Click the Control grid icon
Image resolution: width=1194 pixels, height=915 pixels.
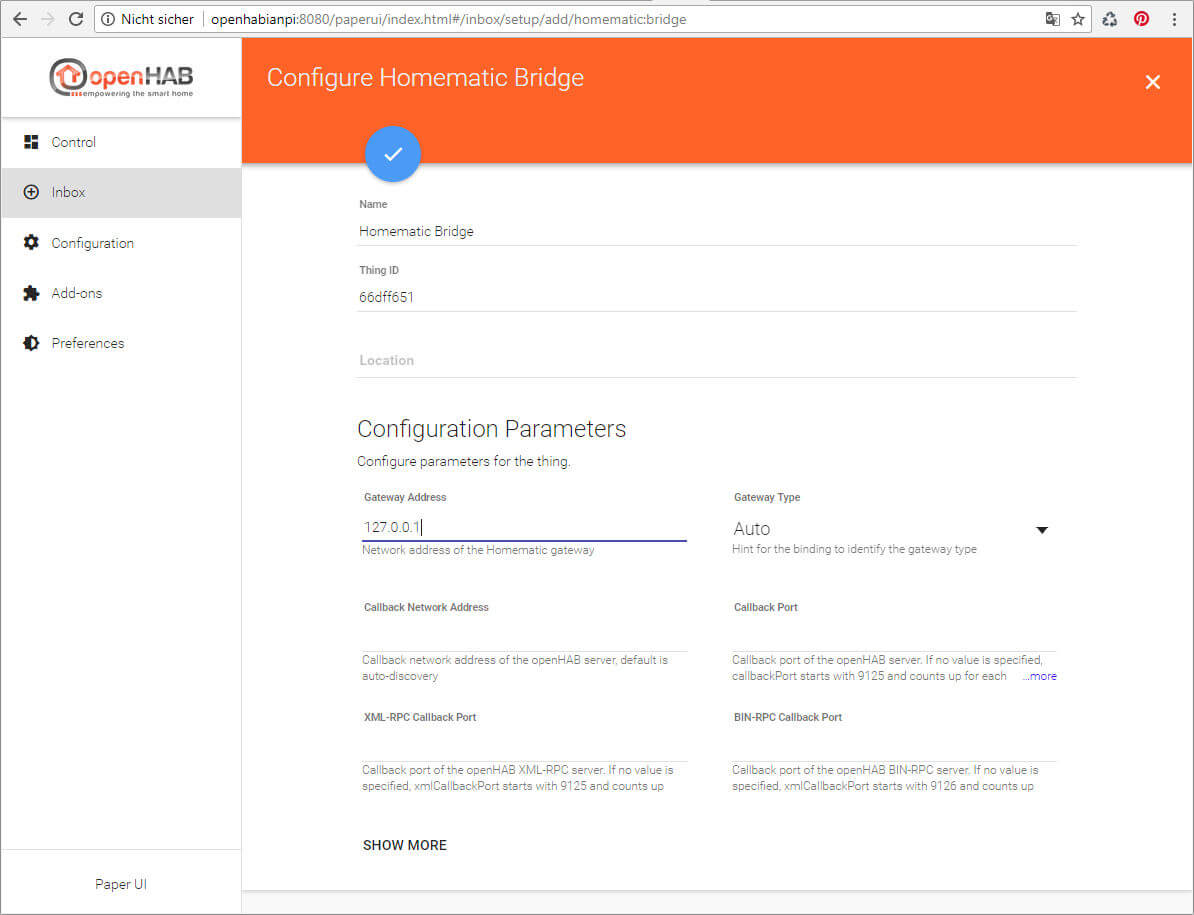(x=31, y=142)
